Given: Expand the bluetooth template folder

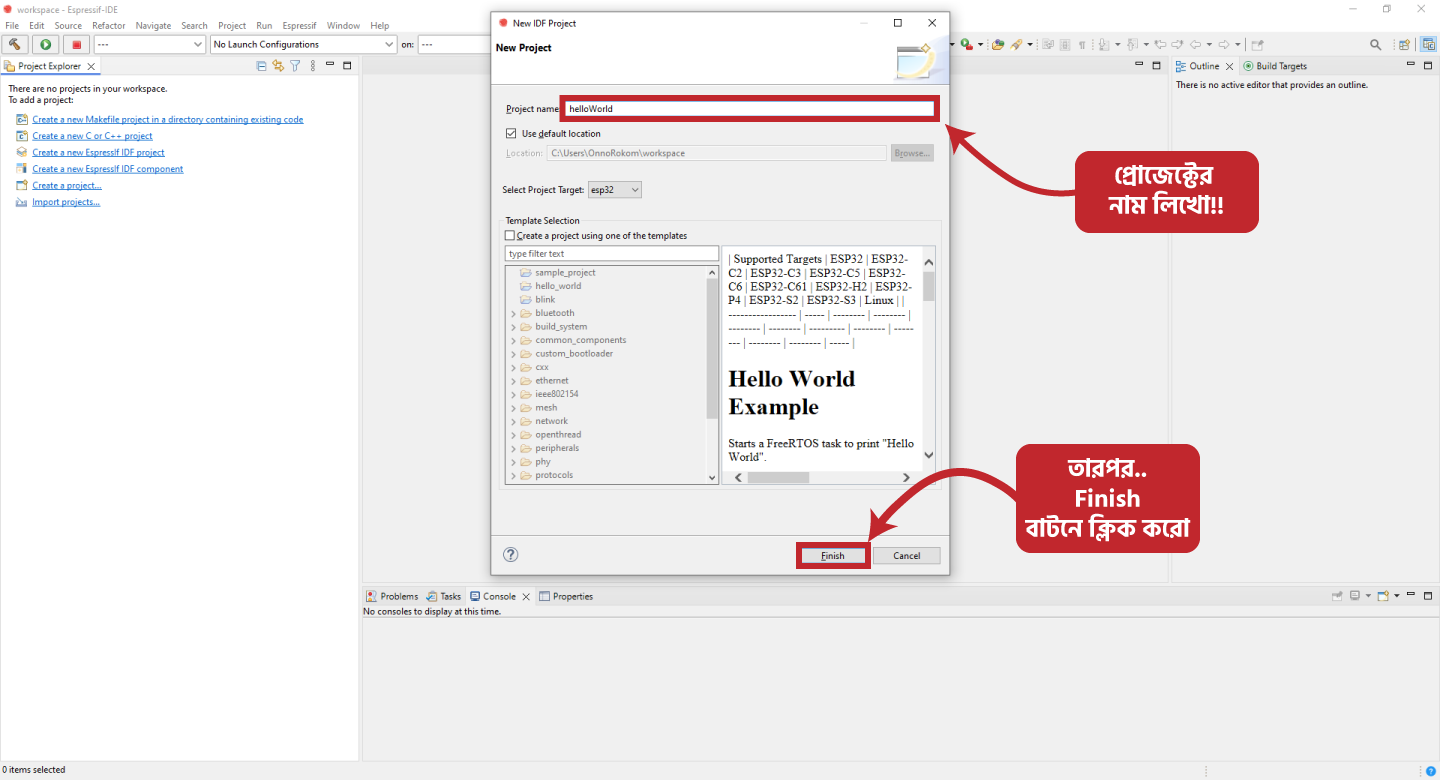Looking at the screenshot, I should click(514, 313).
